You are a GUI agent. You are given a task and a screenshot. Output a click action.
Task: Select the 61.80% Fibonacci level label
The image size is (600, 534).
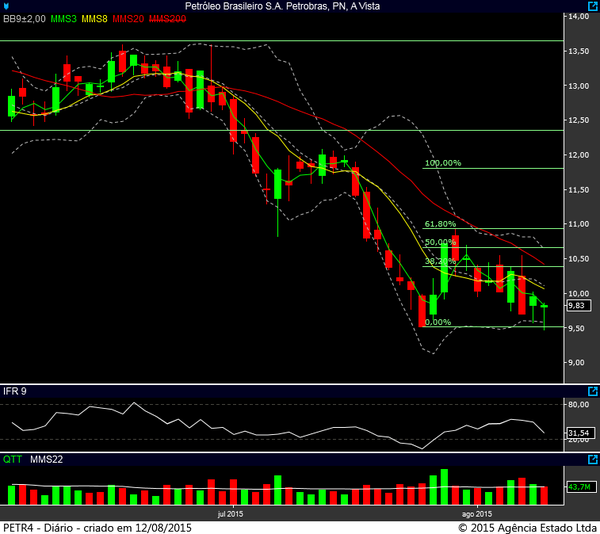[x=440, y=225]
